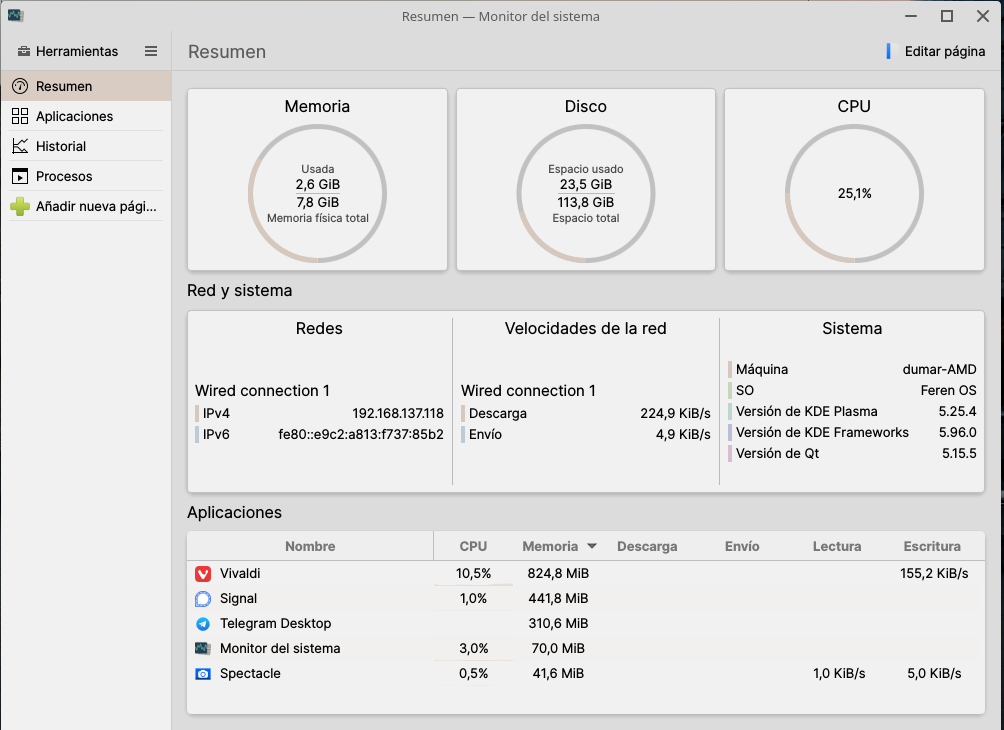The width and height of the screenshot is (1004, 730).
Task: Click the KDE Plasma version 5.25.4
Action: [957, 412]
